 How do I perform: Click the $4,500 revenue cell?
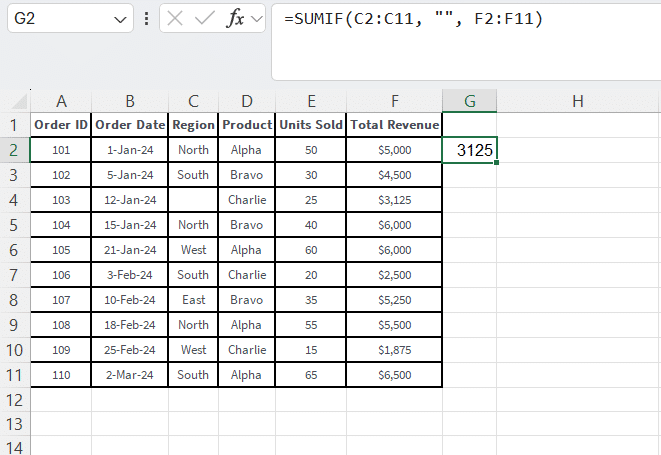pos(394,175)
